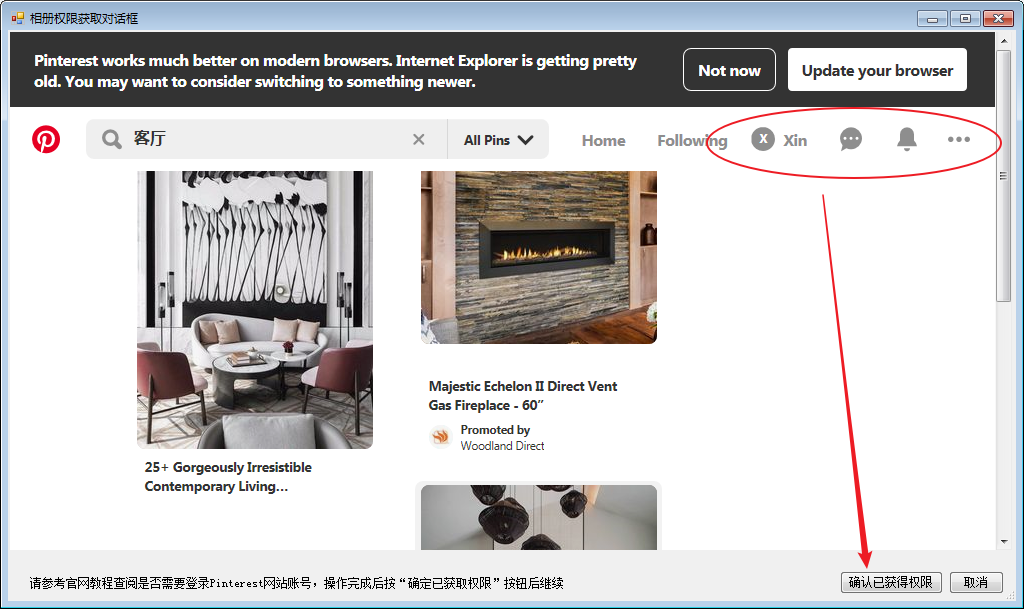This screenshot has width=1024, height=609.
Task: Open the notifications bell icon
Action: coord(906,139)
